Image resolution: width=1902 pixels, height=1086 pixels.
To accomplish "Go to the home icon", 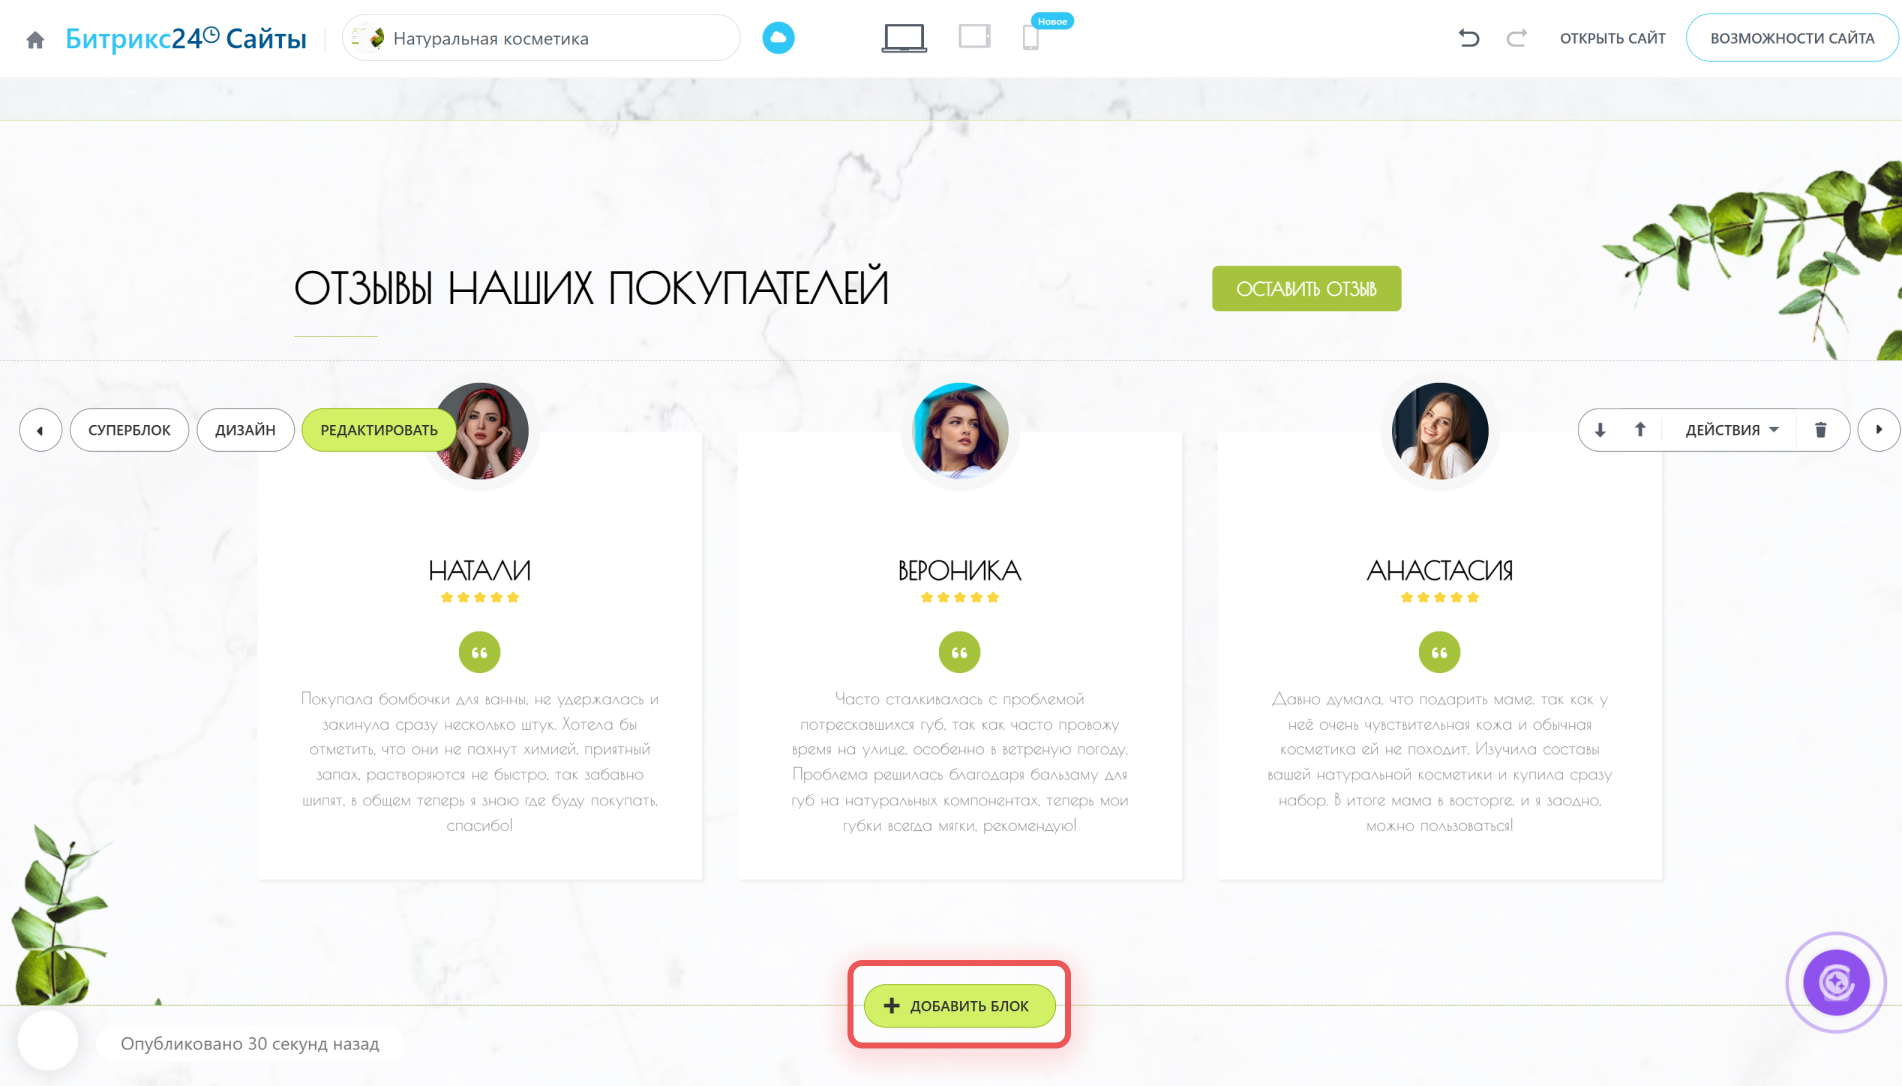I will (35, 40).
